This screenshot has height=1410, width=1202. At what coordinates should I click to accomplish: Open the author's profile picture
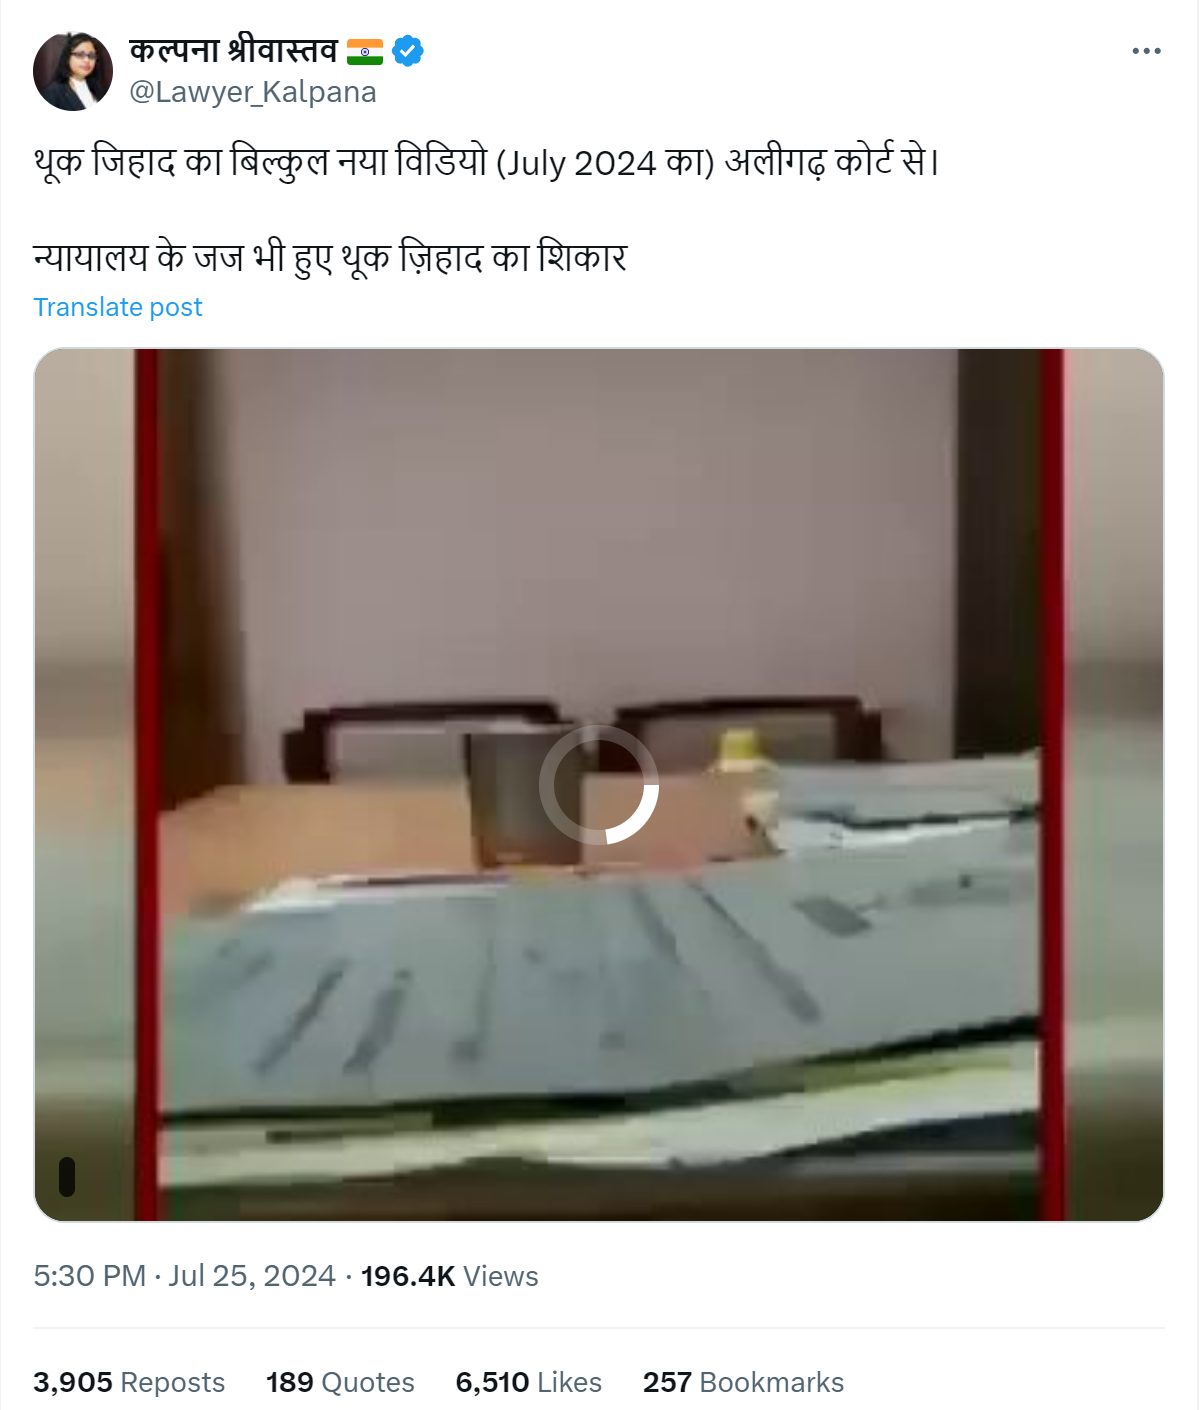(73, 71)
